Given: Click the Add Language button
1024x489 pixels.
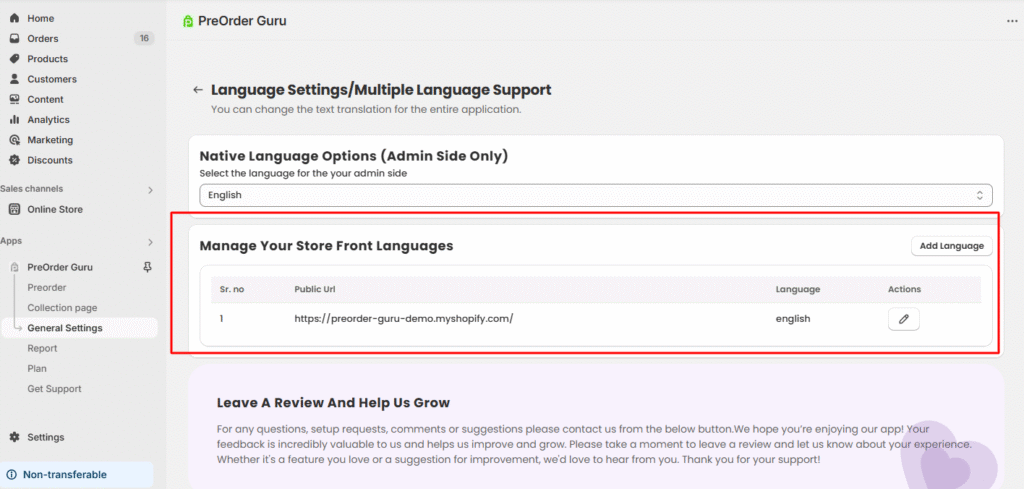Looking at the screenshot, I should click(951, 246).
